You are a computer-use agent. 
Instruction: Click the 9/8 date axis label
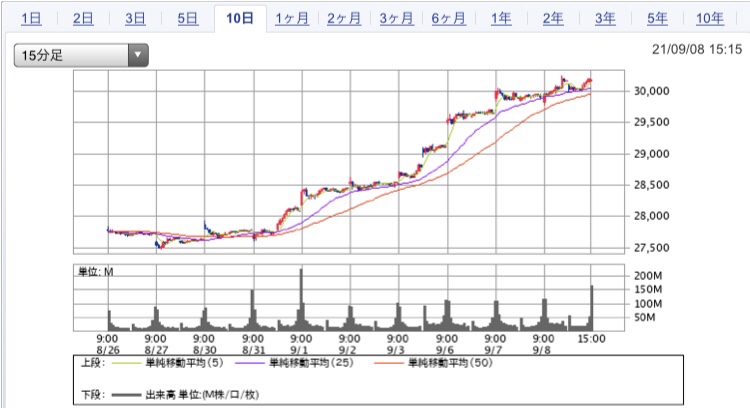541,350
